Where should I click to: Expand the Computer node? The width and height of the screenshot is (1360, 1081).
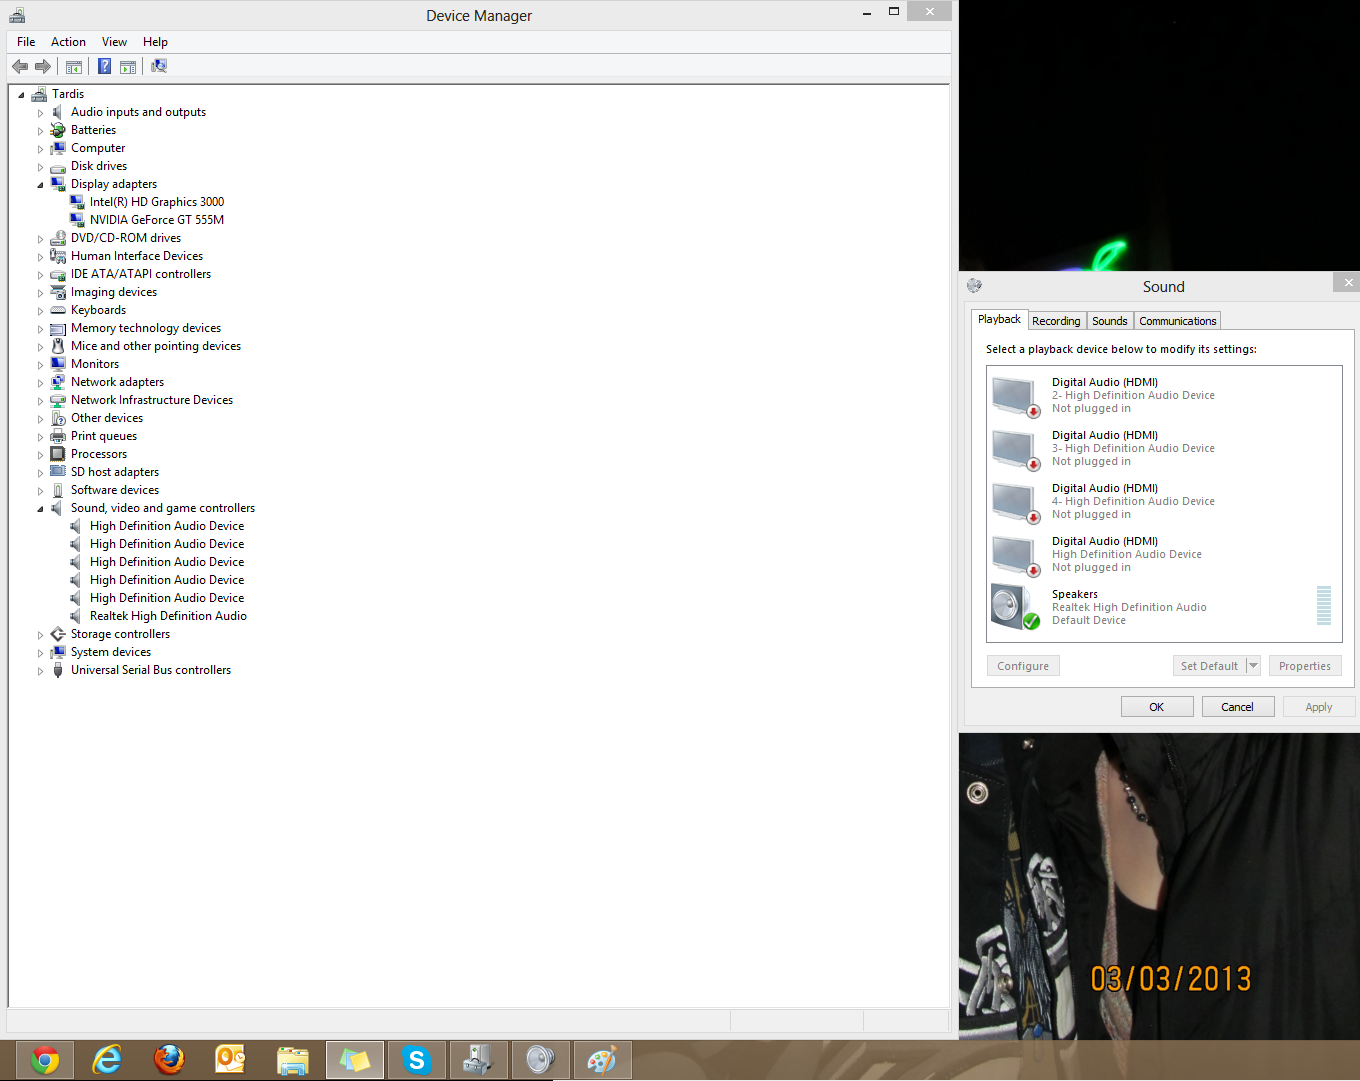[41, 149]
